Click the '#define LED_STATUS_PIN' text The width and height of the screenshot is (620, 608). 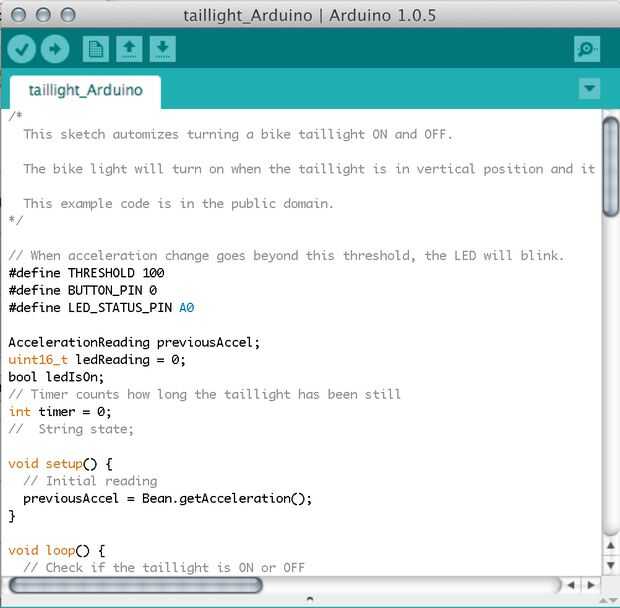pos(90,308)
